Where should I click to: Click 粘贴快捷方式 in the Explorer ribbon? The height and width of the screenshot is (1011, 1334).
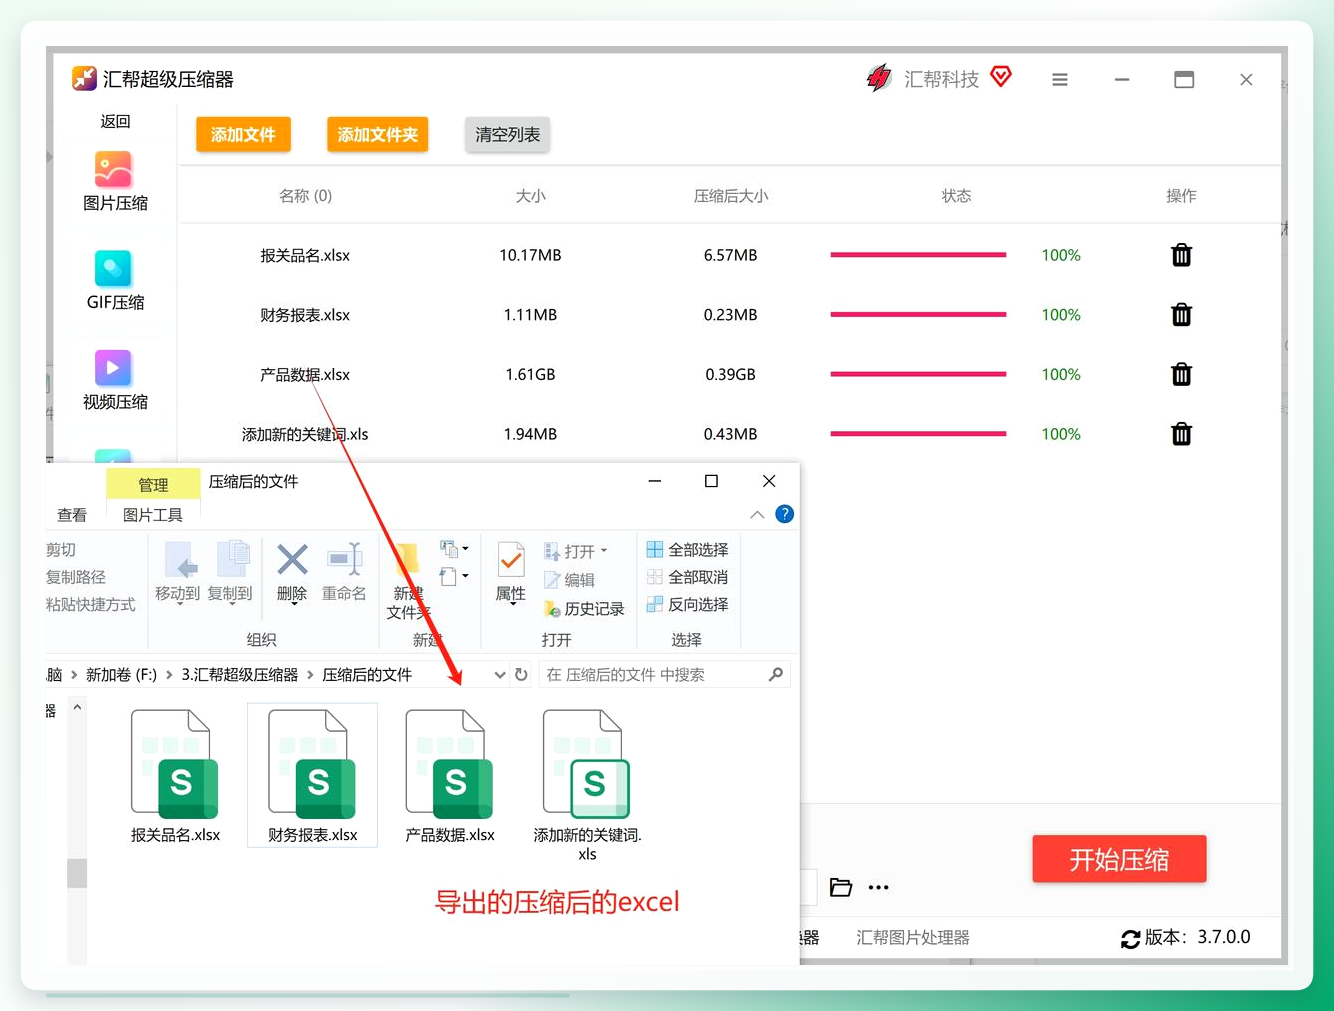coord(90,605)
